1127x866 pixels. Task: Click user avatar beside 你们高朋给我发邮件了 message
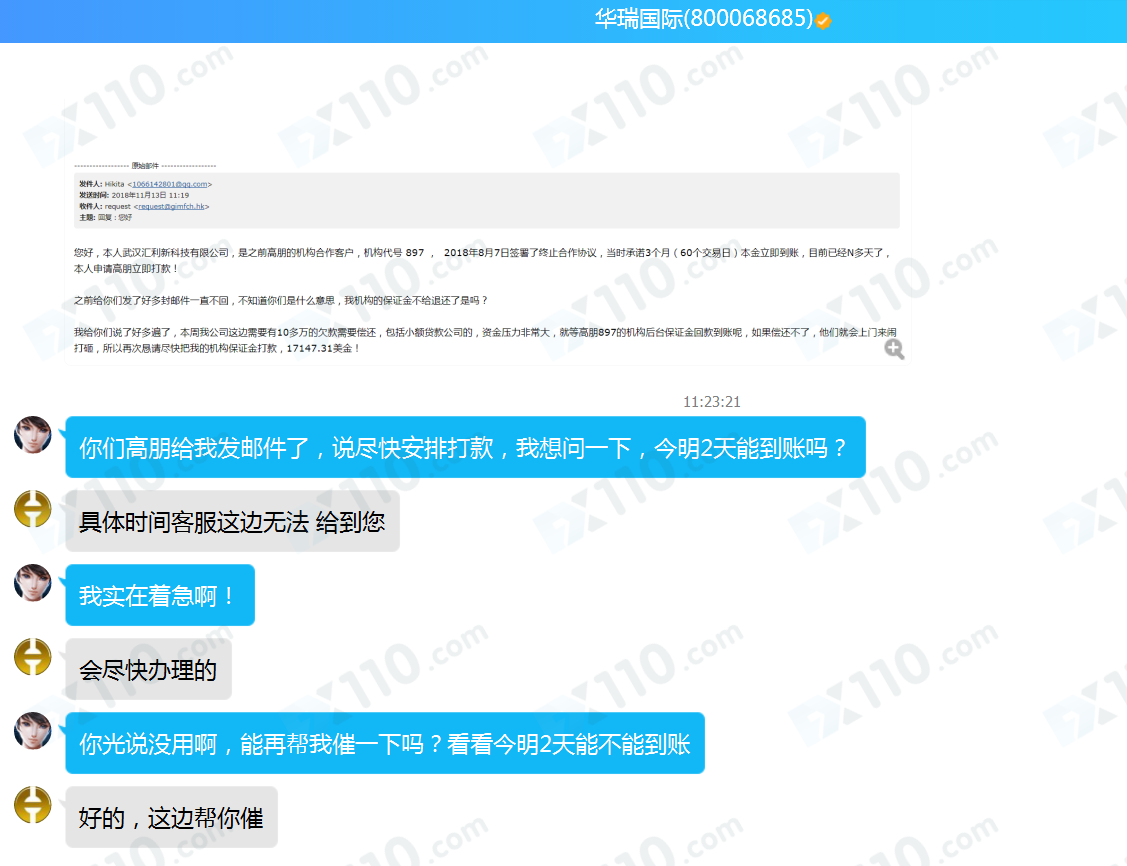coord(33,434)
